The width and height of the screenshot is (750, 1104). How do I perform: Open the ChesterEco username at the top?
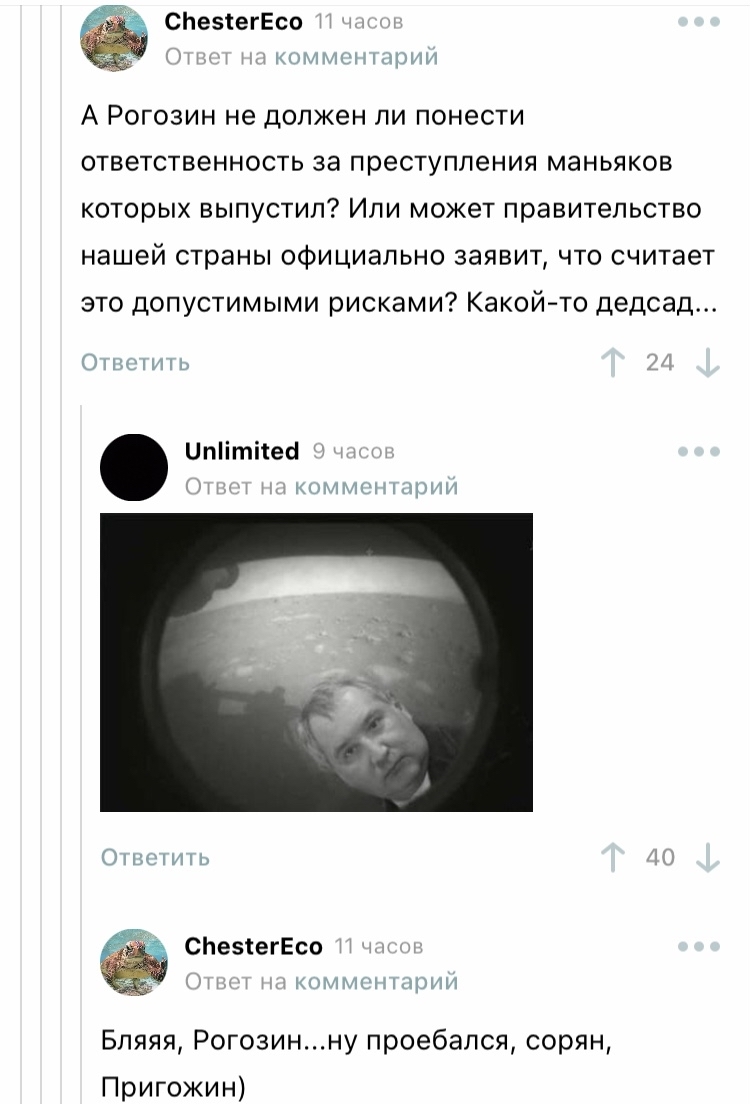(233, 22)
